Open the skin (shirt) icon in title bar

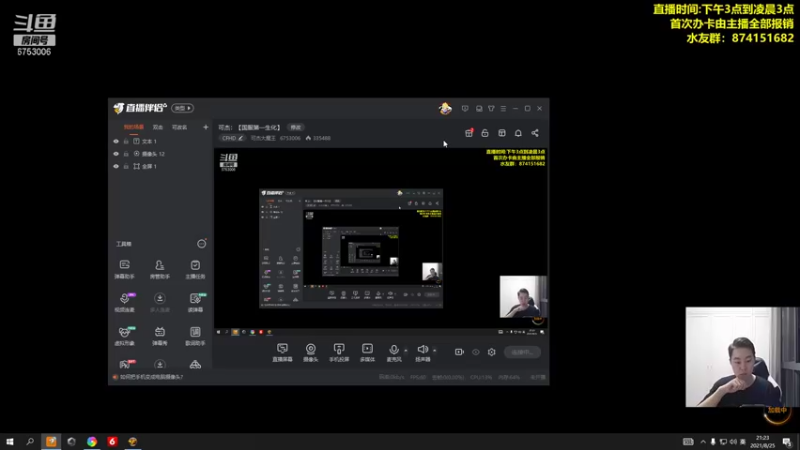click(x=491, y=109)
